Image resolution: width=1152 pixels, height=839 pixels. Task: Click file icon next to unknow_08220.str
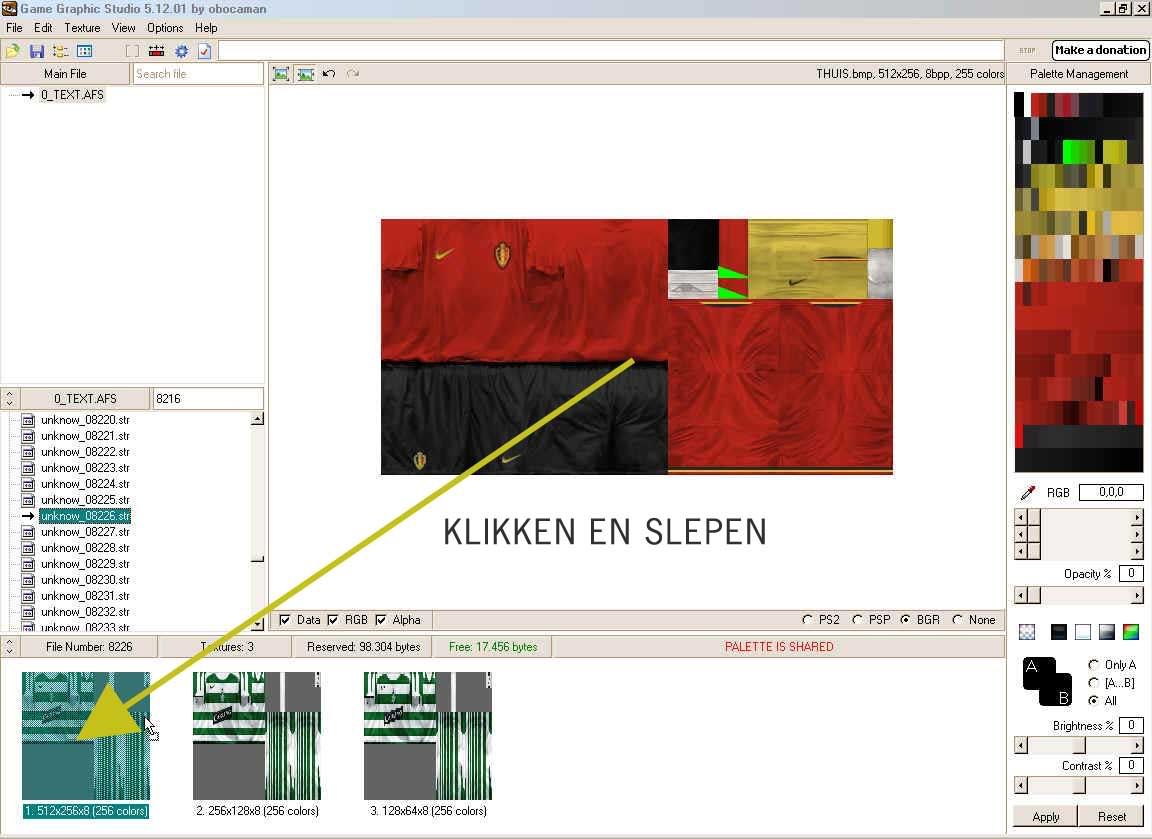click(29, 420)
